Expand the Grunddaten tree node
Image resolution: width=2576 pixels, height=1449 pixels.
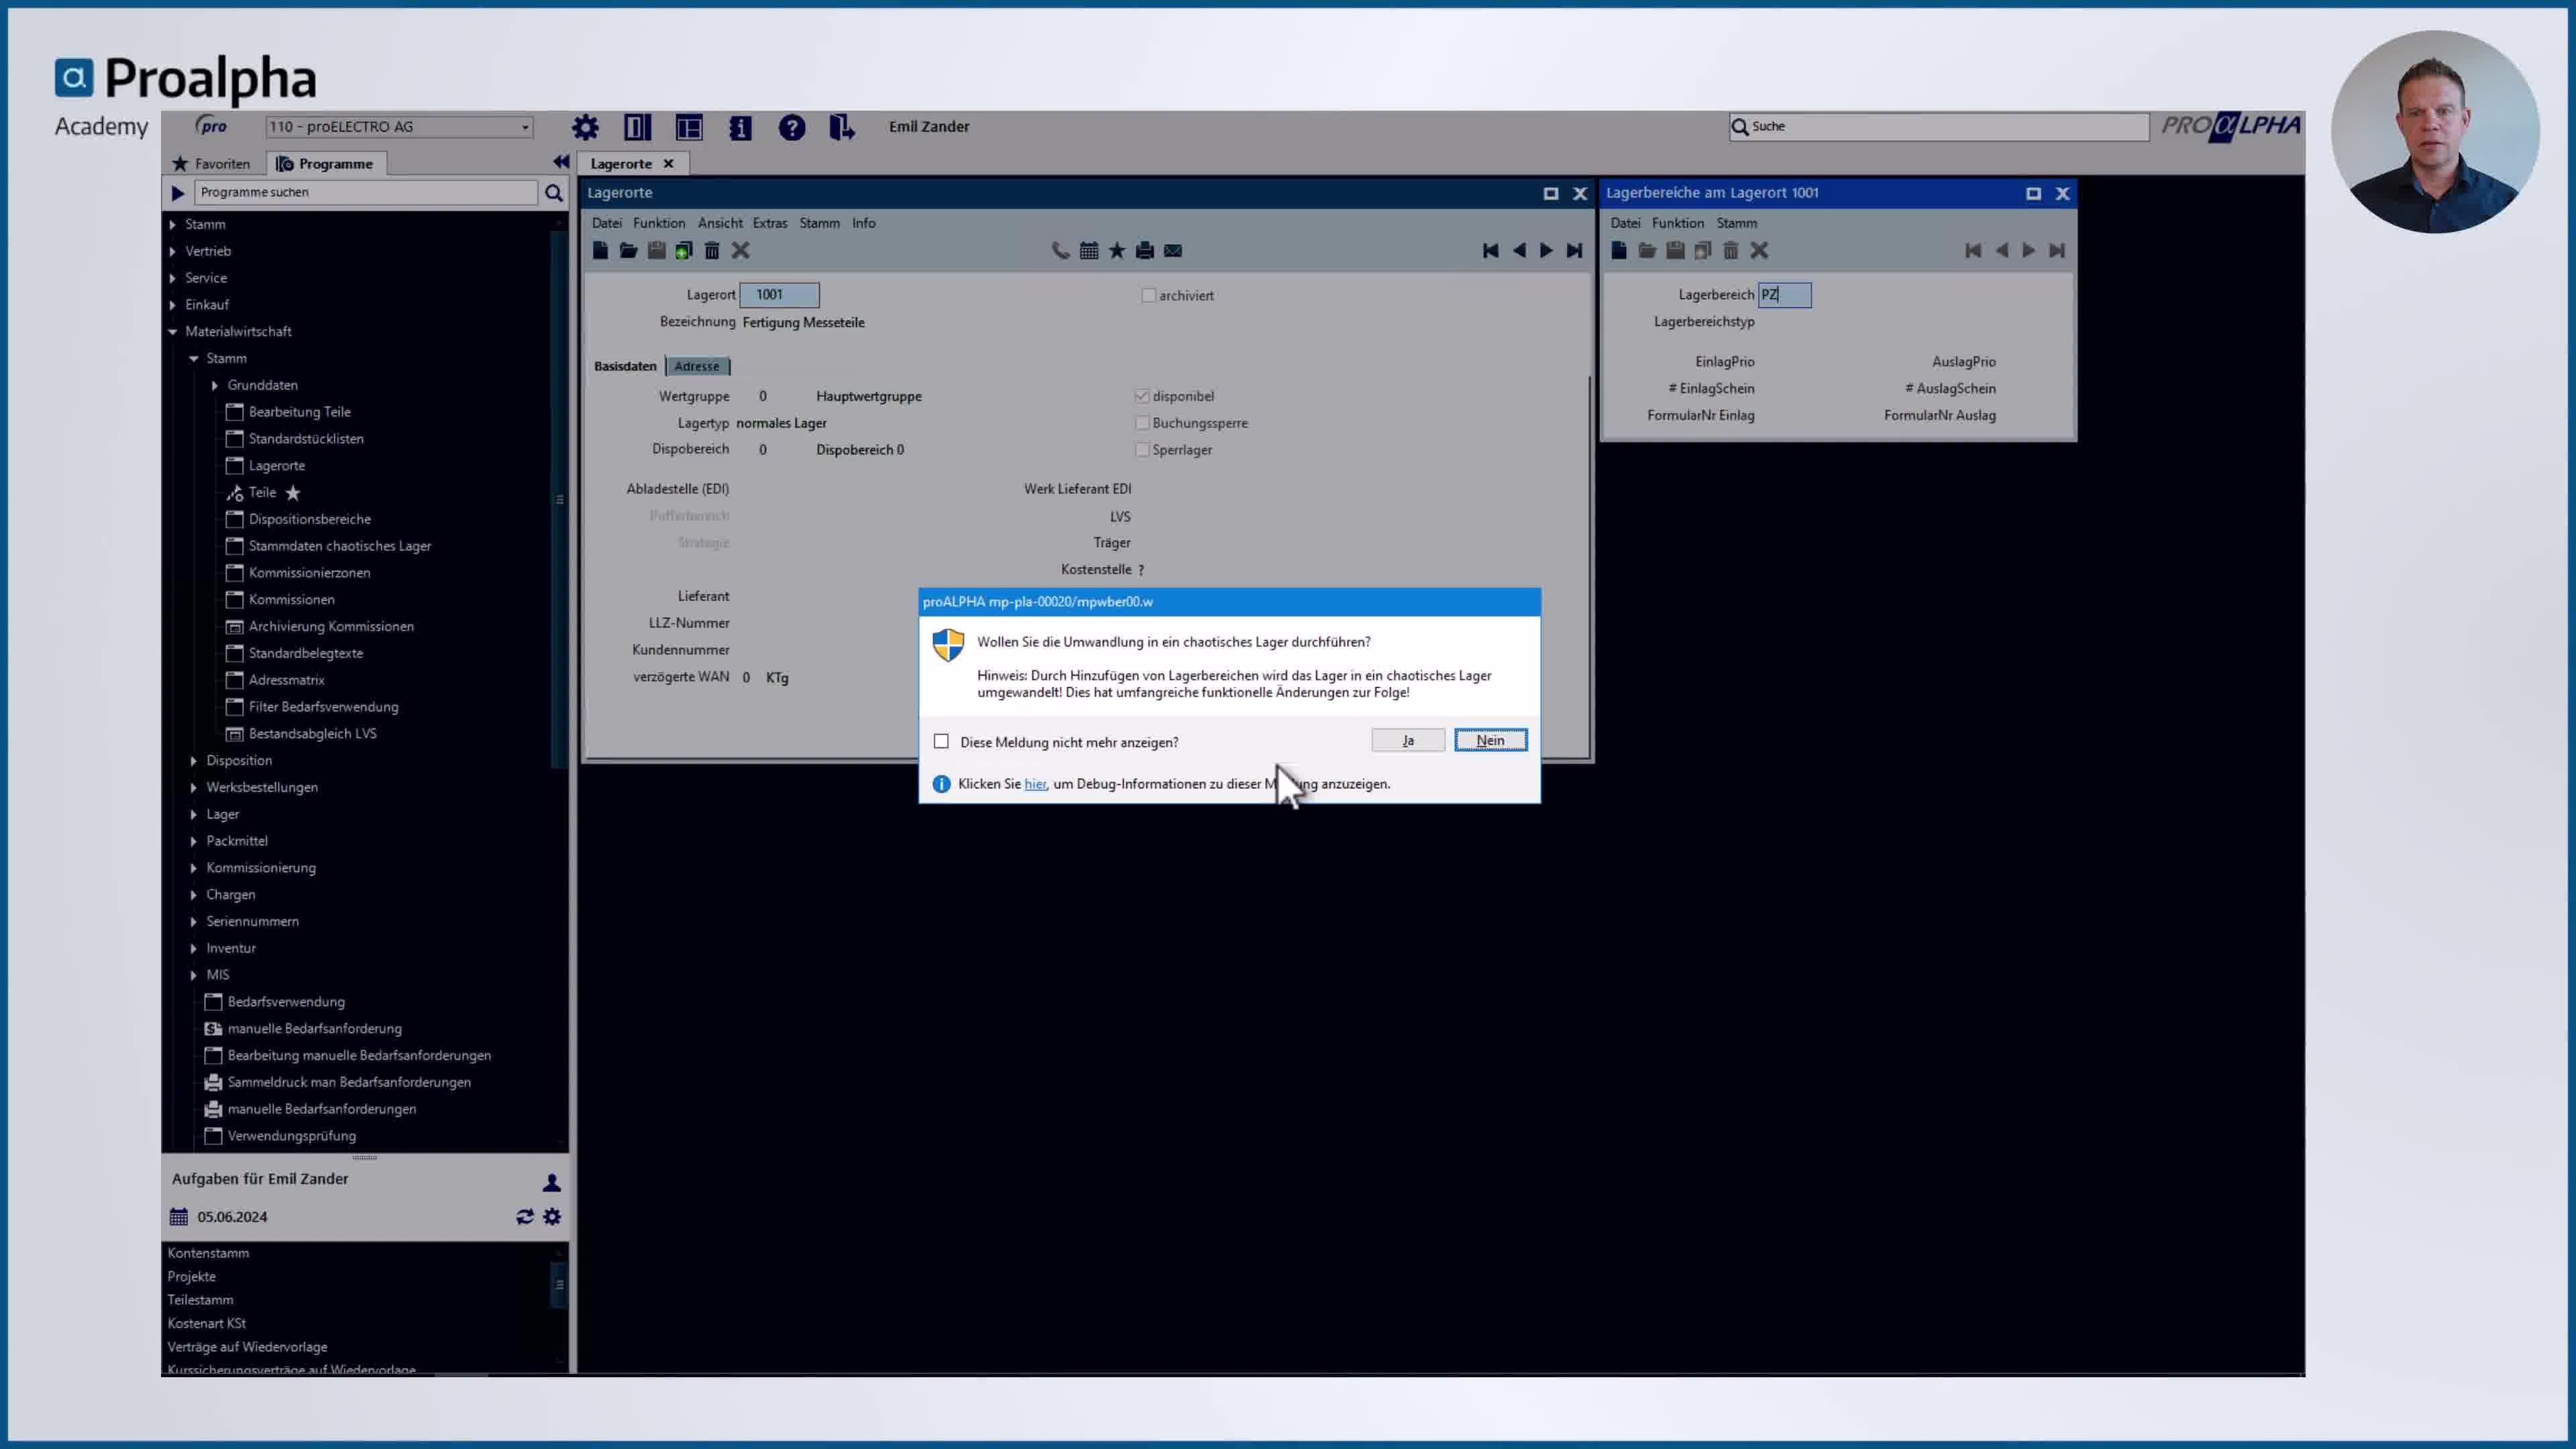click(x=215, y=385)
